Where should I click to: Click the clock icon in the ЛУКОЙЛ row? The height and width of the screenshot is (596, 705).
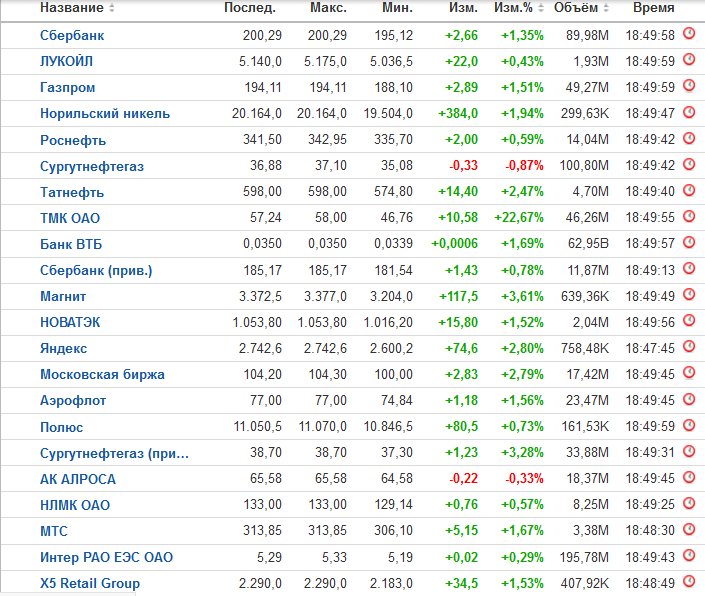[689, 60]
